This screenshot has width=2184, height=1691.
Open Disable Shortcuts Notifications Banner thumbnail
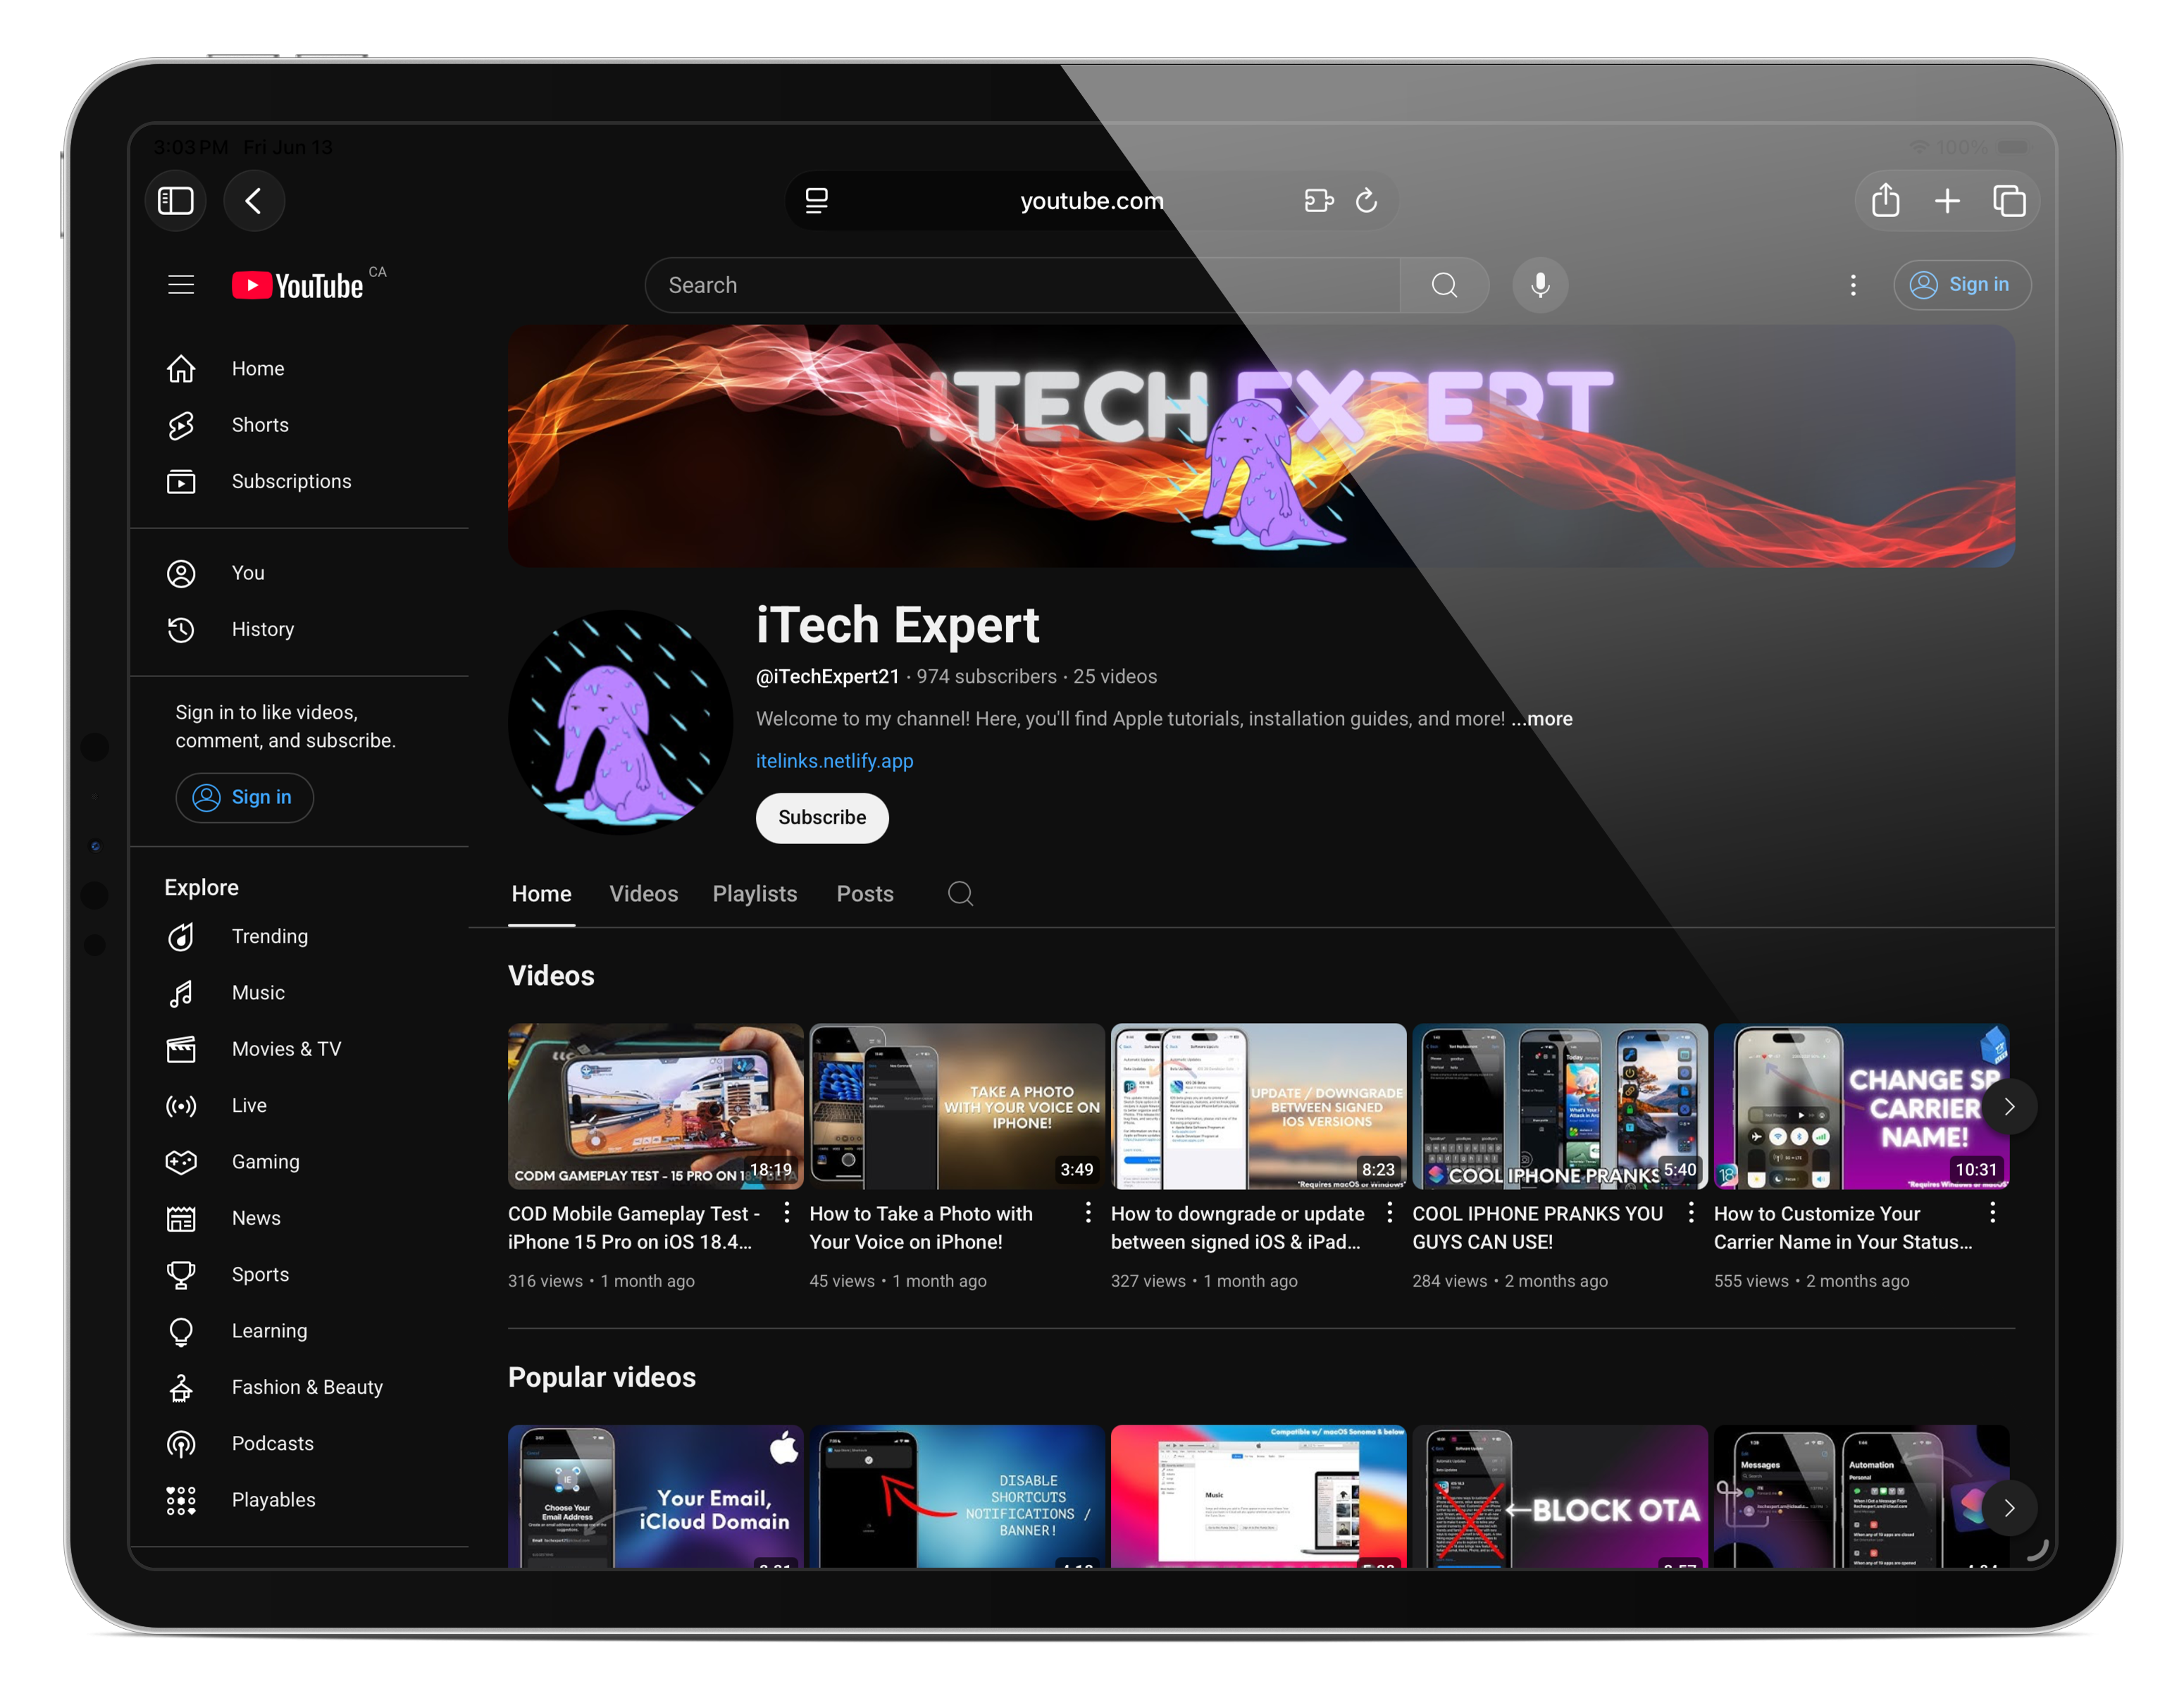957,1496
